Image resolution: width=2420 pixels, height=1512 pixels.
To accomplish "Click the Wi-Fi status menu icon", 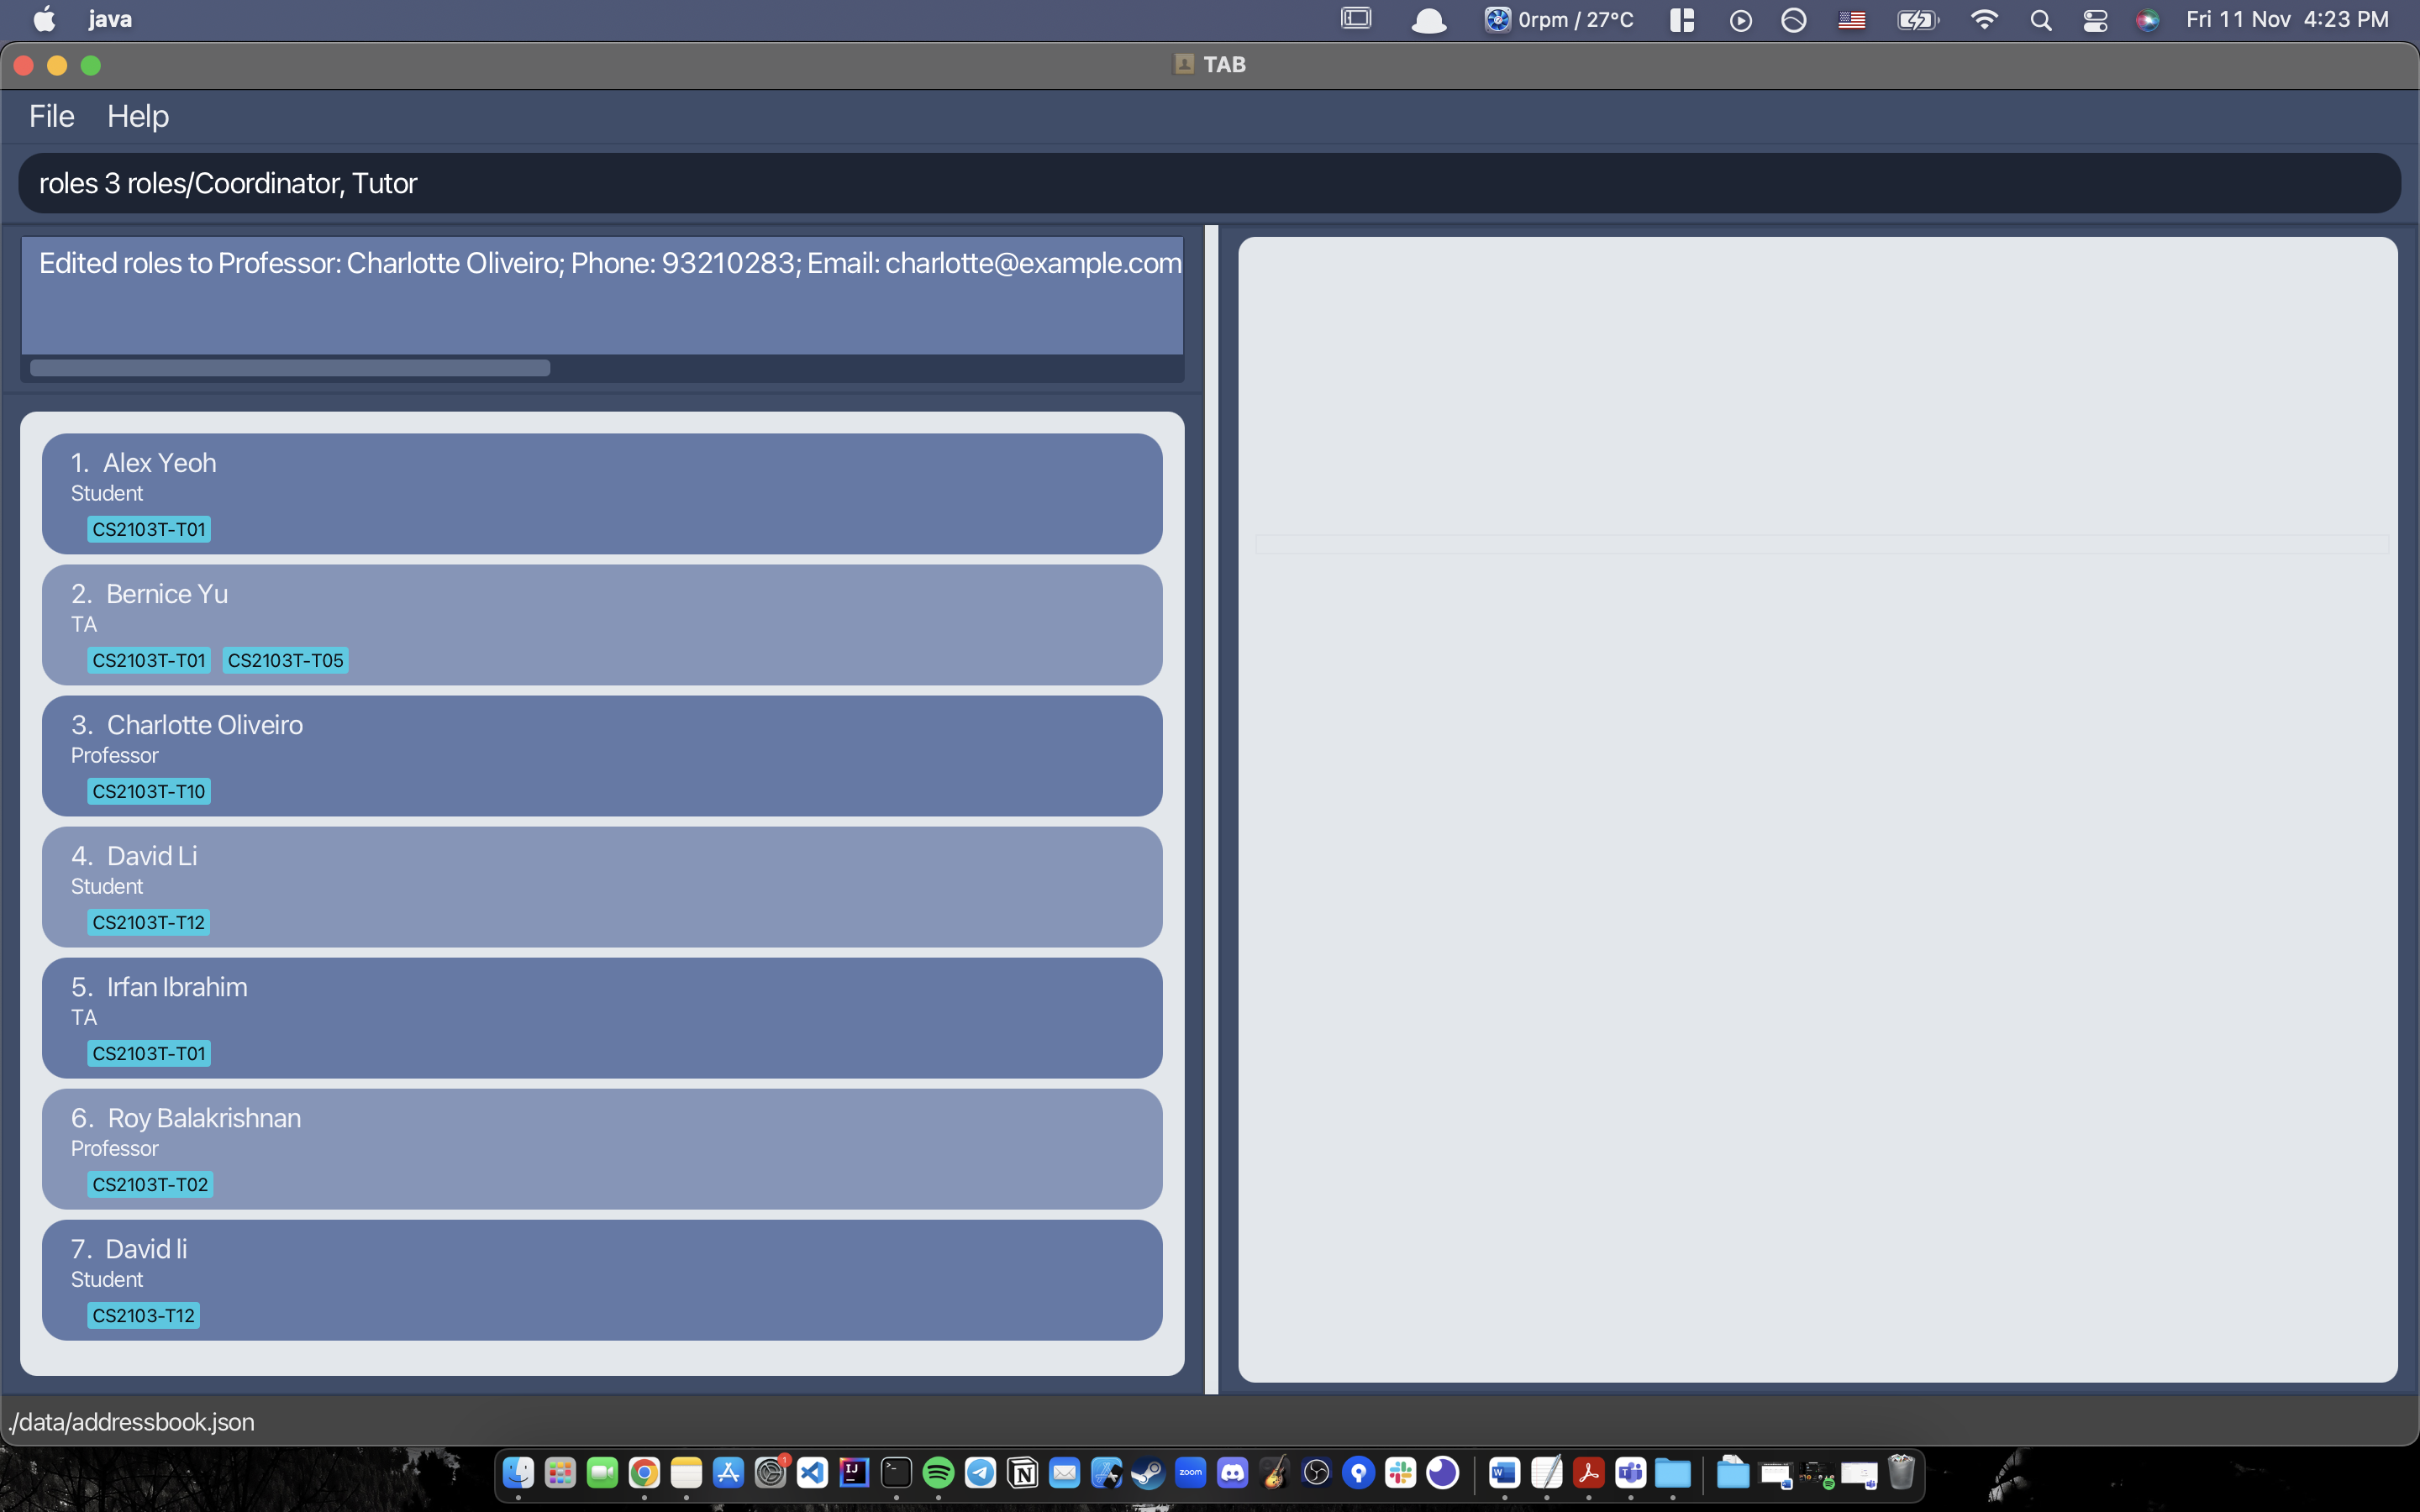I will [1984, 20].
